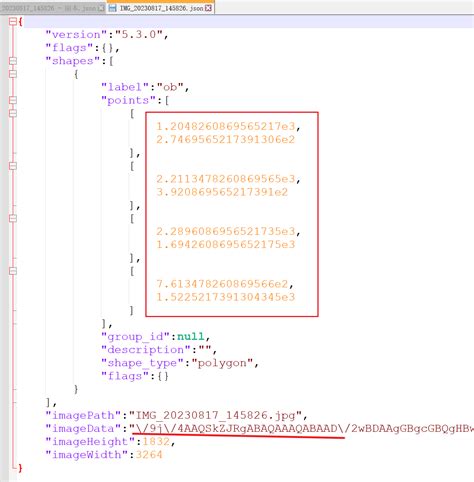
Task: Click the value 1.2048260869565217e3
Action: [x=226, y=126]
